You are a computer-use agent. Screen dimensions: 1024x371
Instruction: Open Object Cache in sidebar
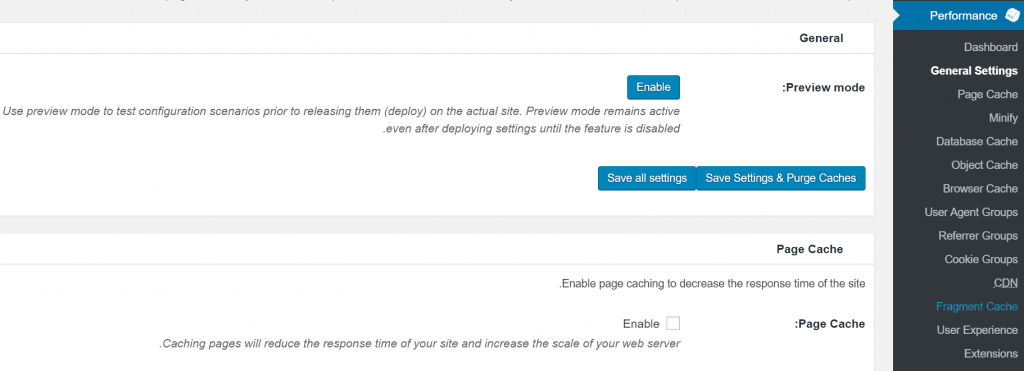point(984,165)
